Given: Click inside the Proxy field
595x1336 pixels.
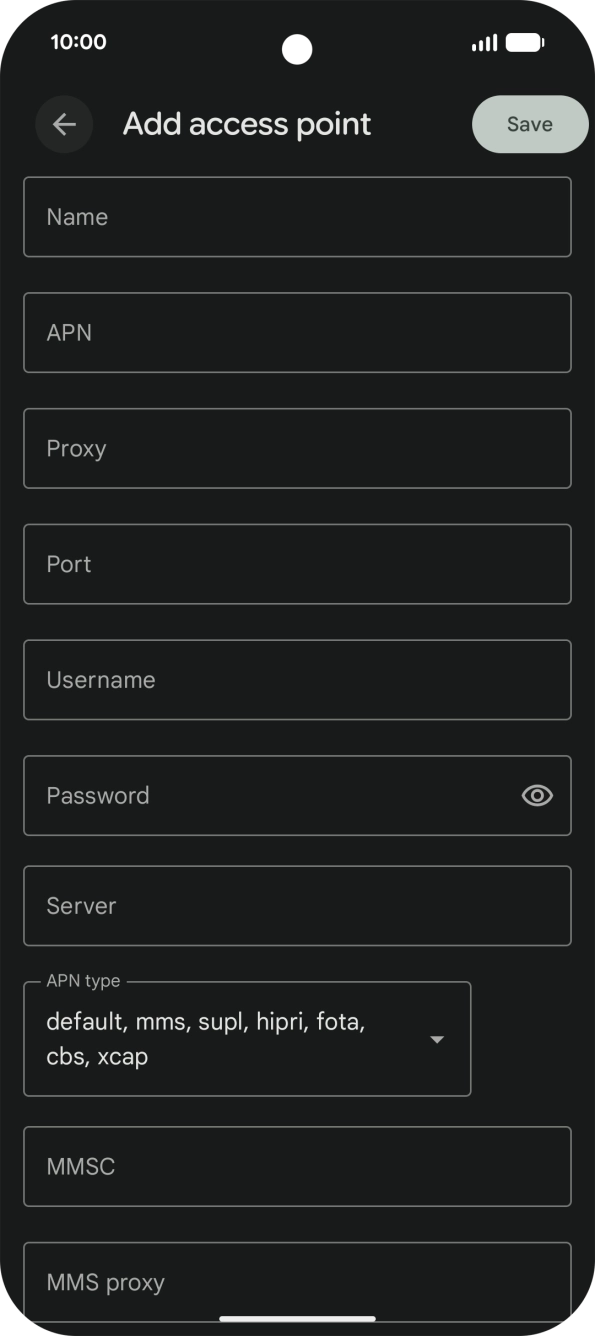Looking at the screenshot, I should (297, 448).
